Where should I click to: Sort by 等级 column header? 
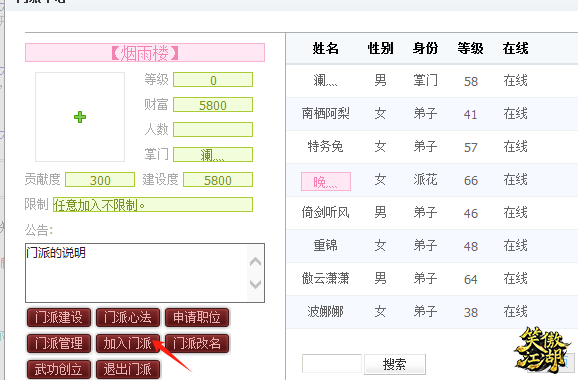point(470,48)
